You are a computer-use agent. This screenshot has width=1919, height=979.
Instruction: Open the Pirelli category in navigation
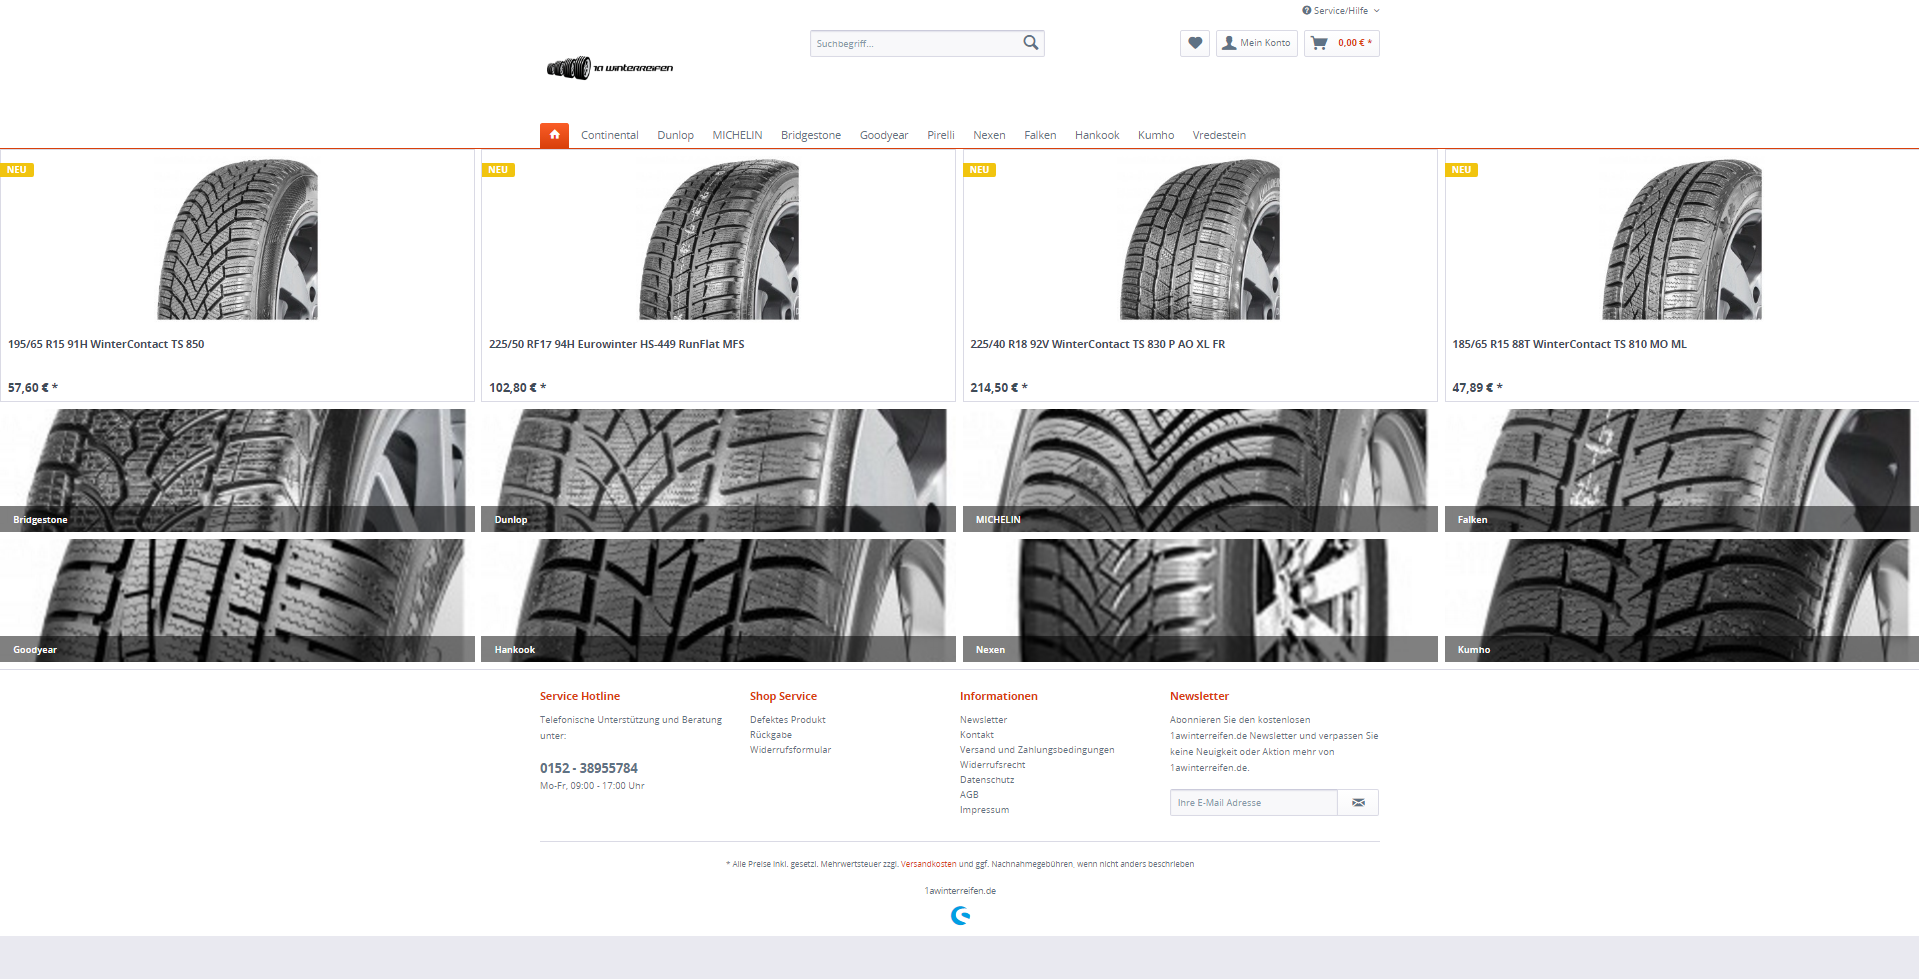(940, 135)
